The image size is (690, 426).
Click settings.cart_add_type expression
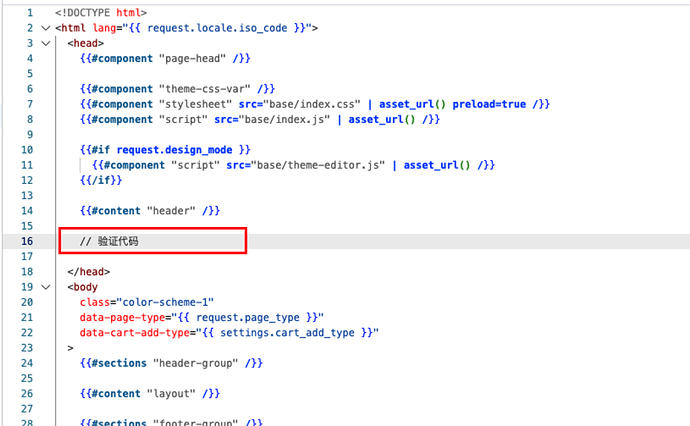(287, 333)
